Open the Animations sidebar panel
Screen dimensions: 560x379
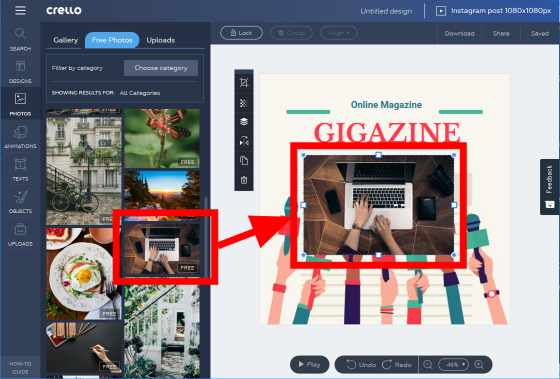tap(20, 137)
